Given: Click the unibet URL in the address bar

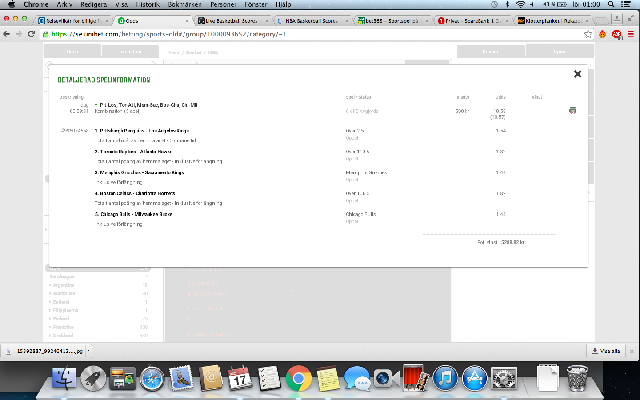Looking at the screenshot, I should pyautogui.click(x=169, y=34).
